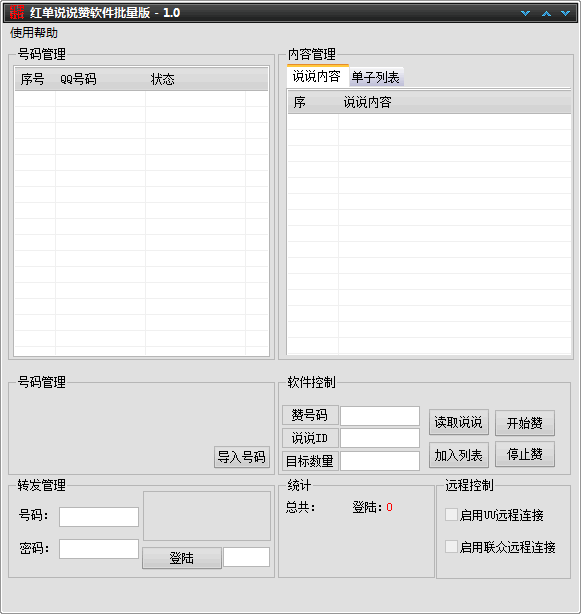
Task: Click the 加入列表 button
Action: (x=458, y=455)
